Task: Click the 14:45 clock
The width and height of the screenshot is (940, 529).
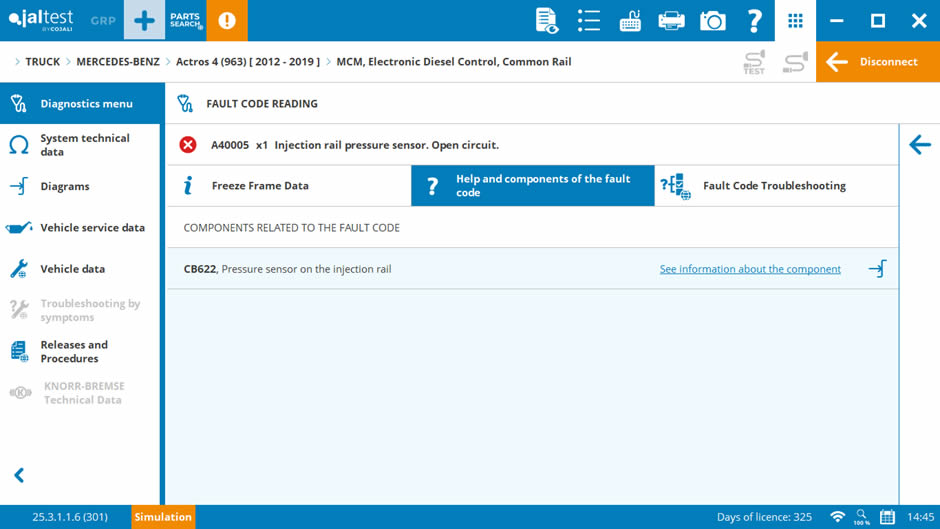Action: coord(920,517)
